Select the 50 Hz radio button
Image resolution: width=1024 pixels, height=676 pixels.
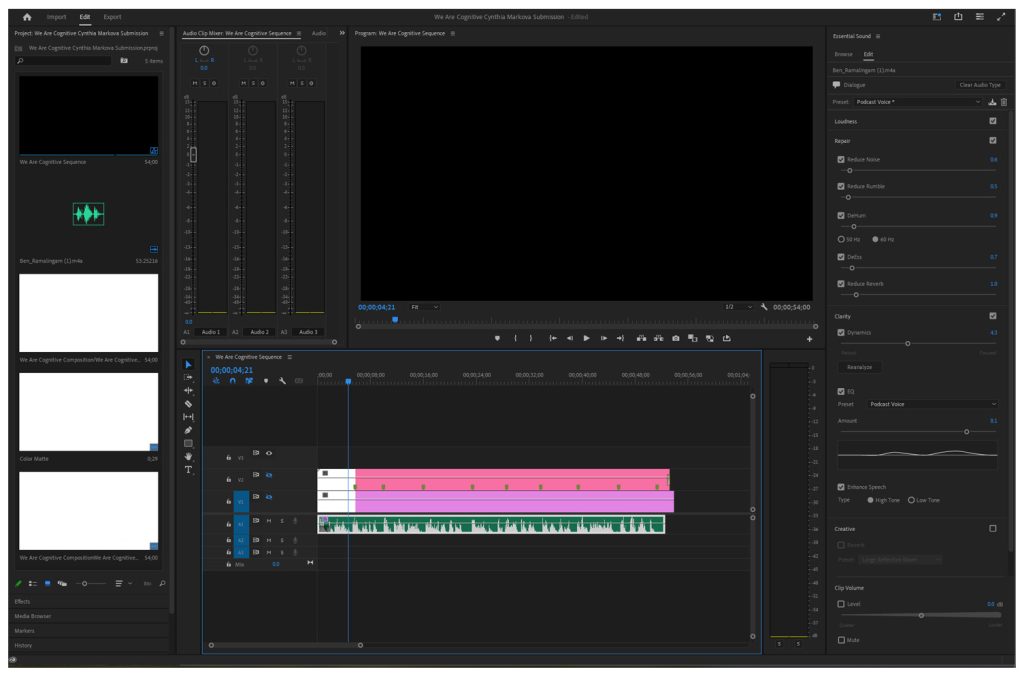click(x=841, y=239)
